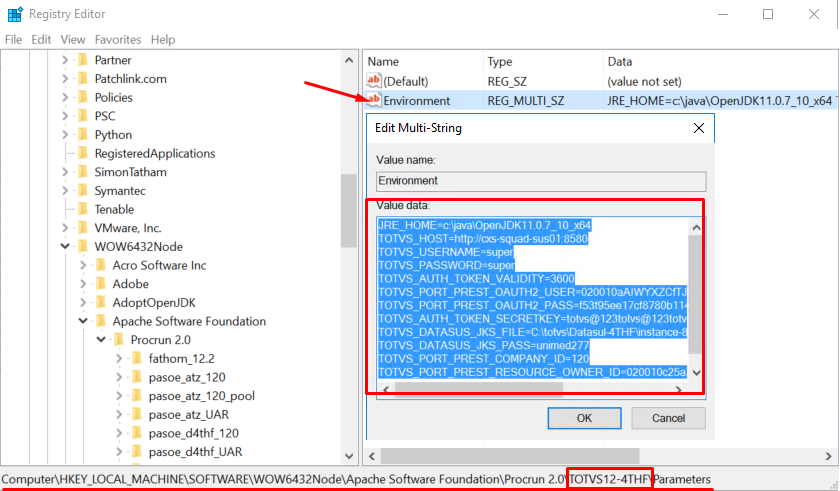Open the File menu
Viewport: 840px width, 491px height.
(x=13, y=40)
